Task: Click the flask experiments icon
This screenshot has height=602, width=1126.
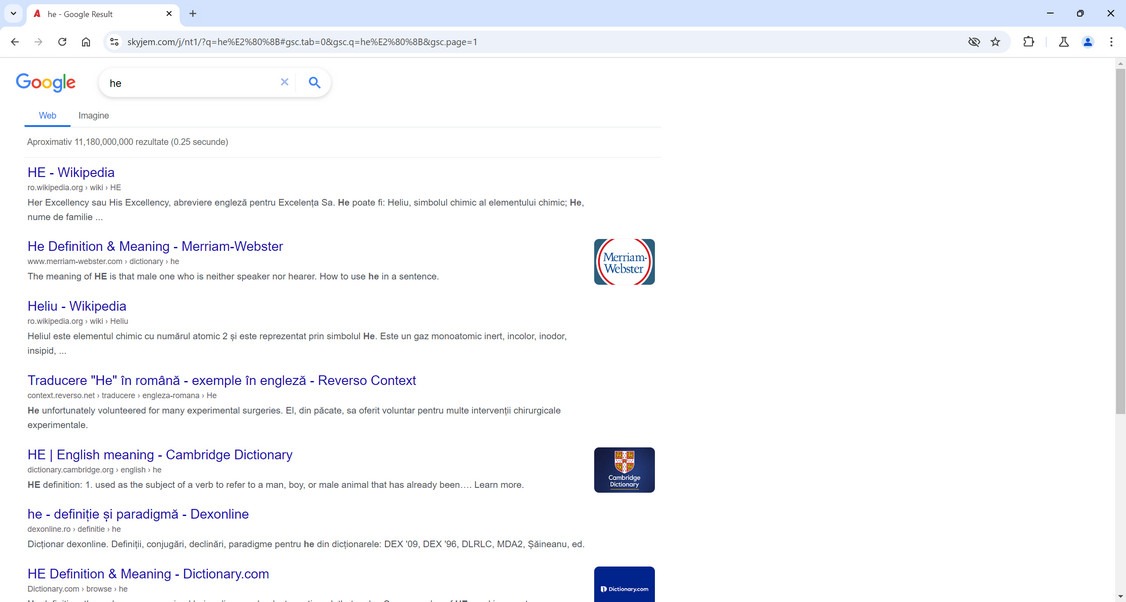Action: point(1063,41)
